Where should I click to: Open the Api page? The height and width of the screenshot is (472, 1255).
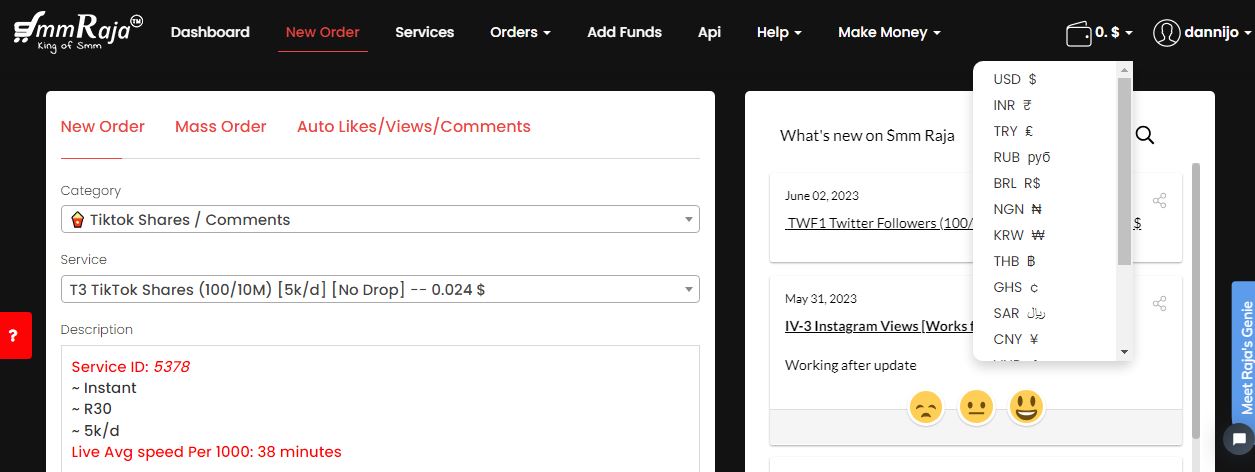[x=709, y=32]
